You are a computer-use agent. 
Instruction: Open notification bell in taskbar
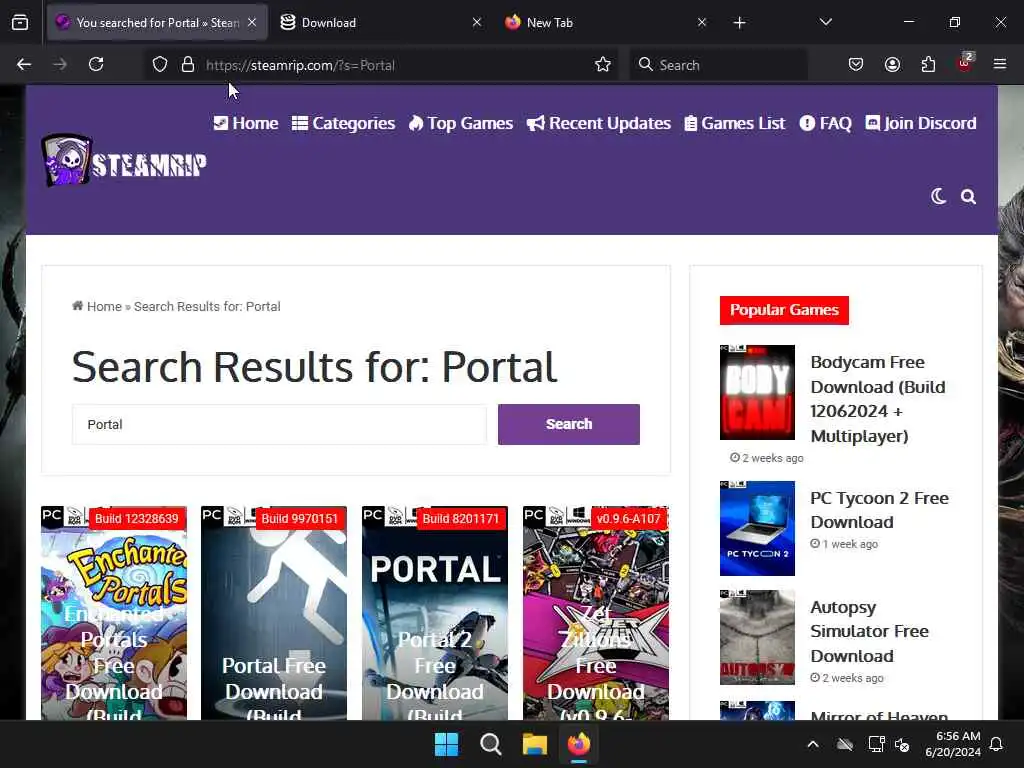[997, 744]
